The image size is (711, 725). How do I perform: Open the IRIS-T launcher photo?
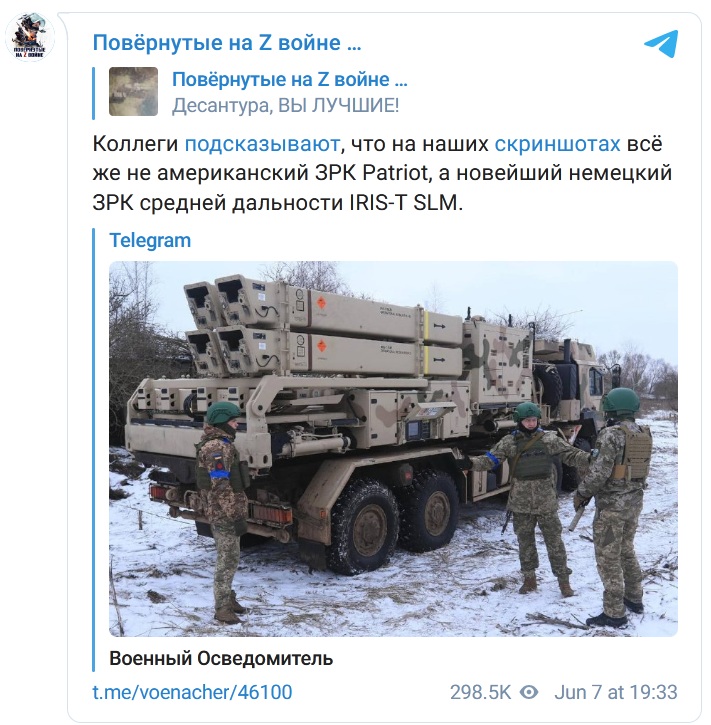393,449
